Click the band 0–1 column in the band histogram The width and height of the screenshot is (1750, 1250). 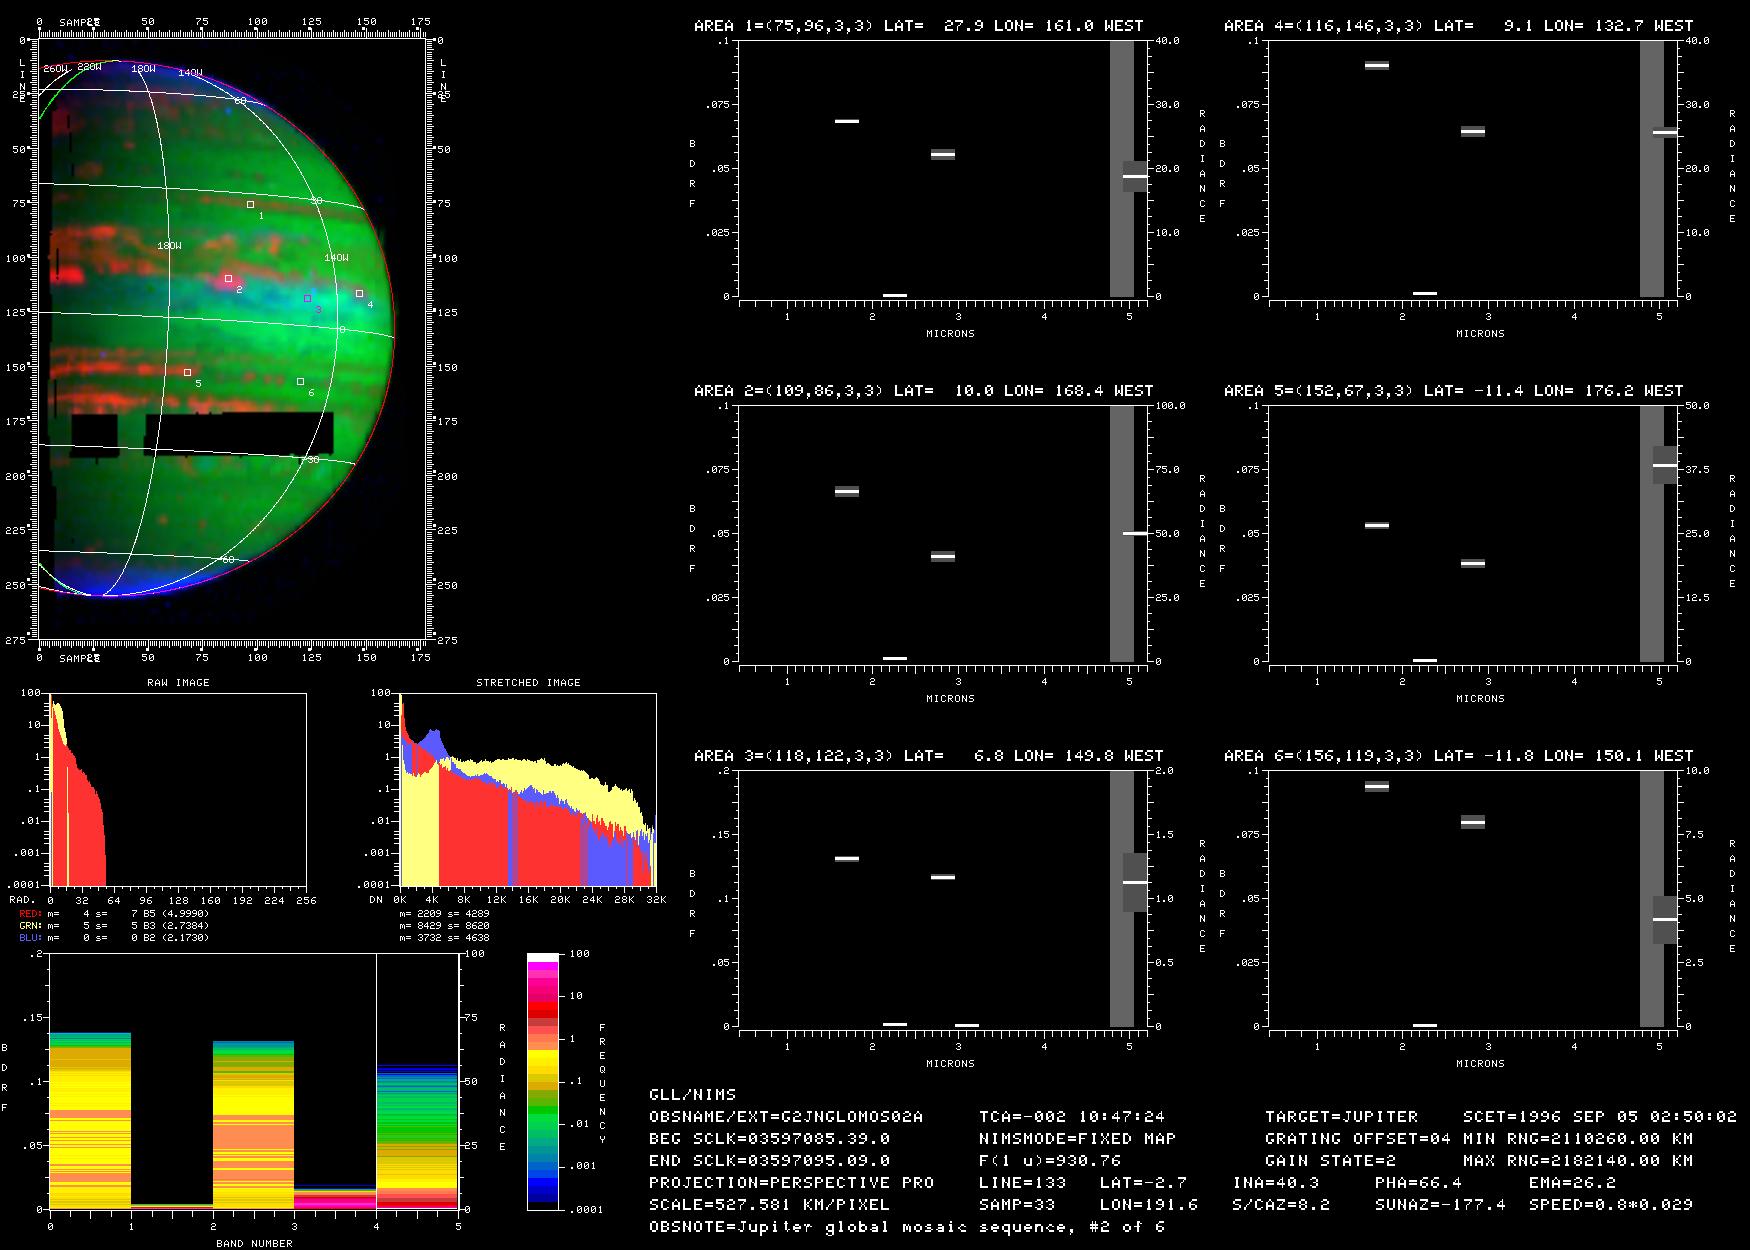click(90, 1120)
